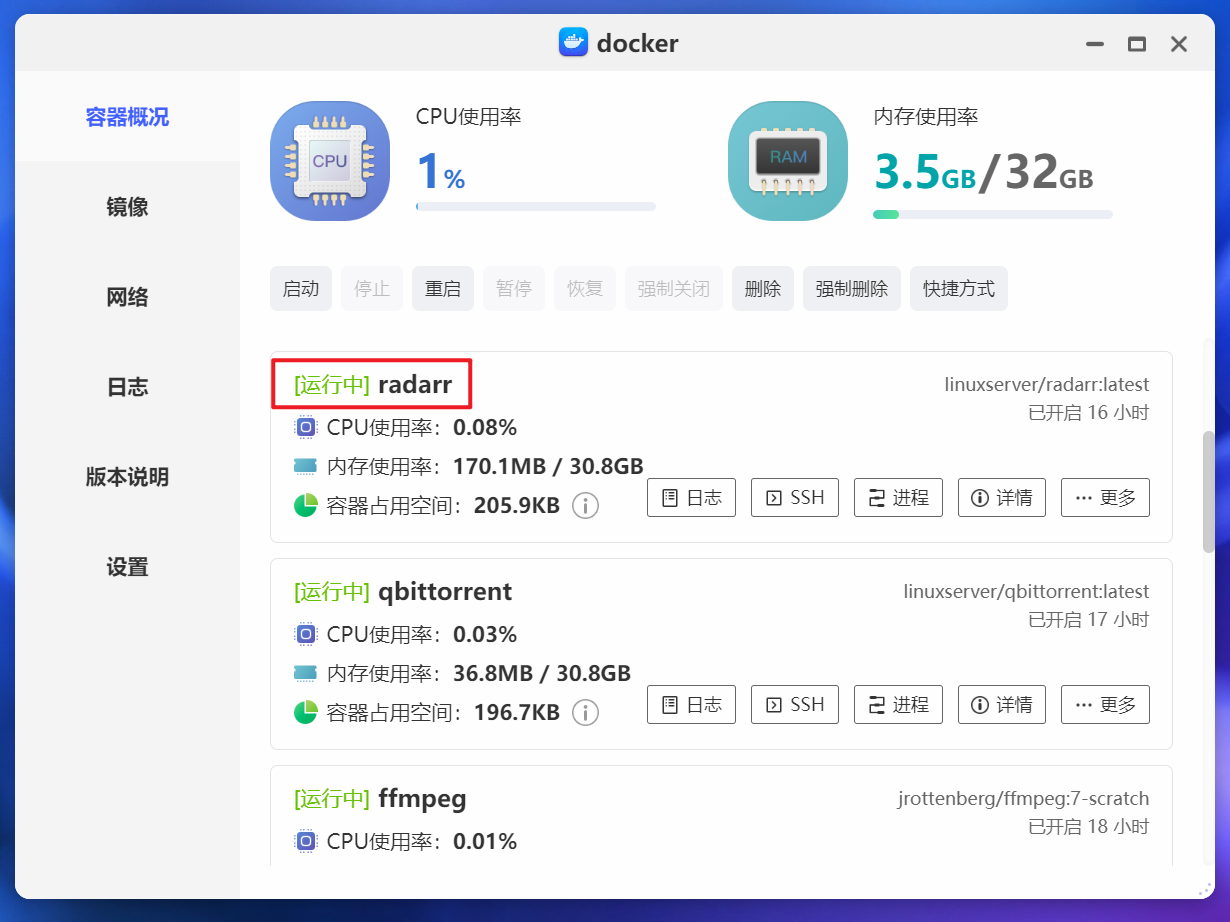This screenshot has height=922, width=1230.
Task: Click the 快捷方式 button
Action: (x=959, y=289)
